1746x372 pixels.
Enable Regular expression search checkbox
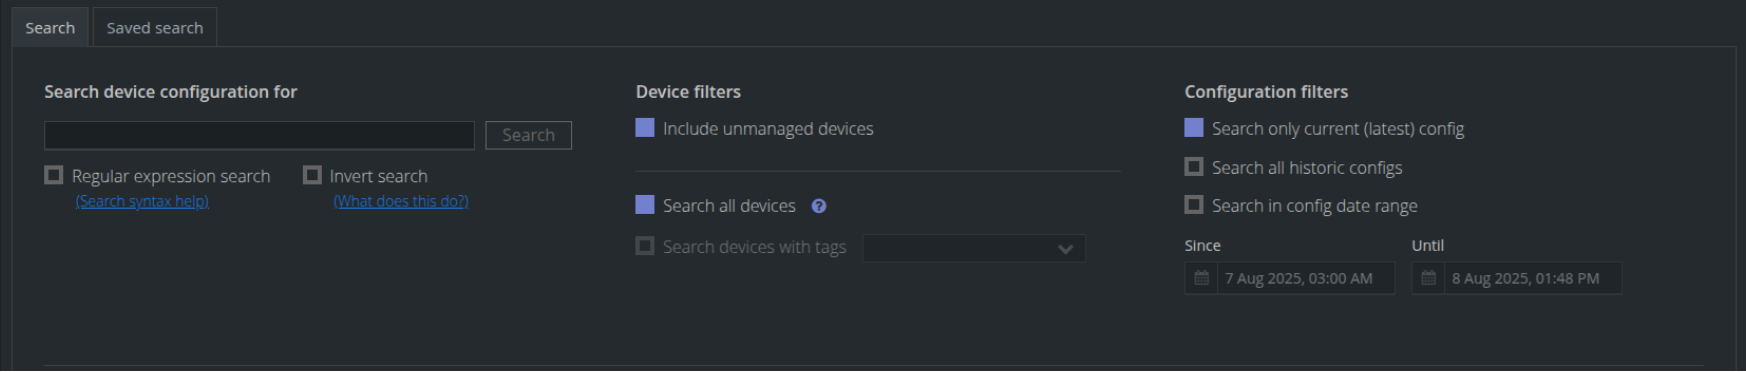pyautogui.click(x=54, y=175)
